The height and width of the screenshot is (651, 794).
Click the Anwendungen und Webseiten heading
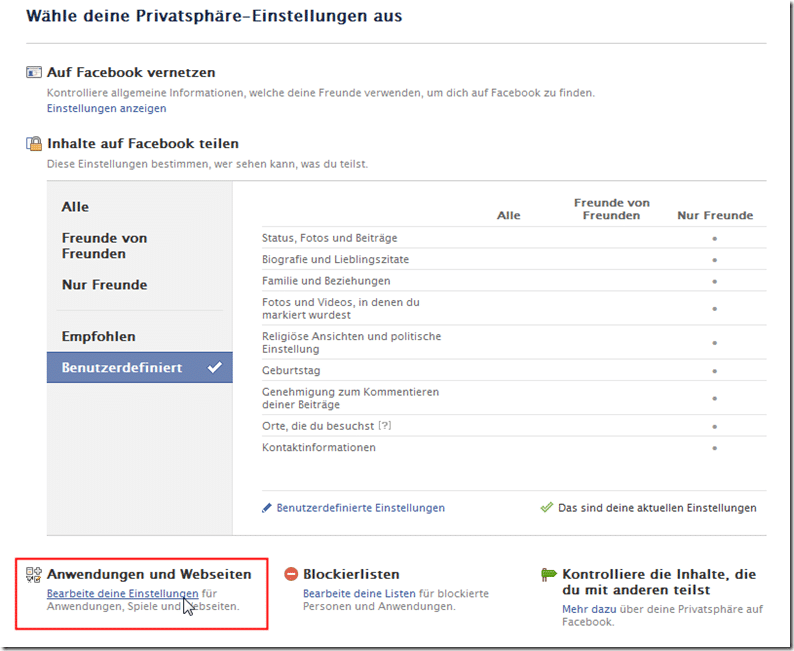[x=149, y=574]
